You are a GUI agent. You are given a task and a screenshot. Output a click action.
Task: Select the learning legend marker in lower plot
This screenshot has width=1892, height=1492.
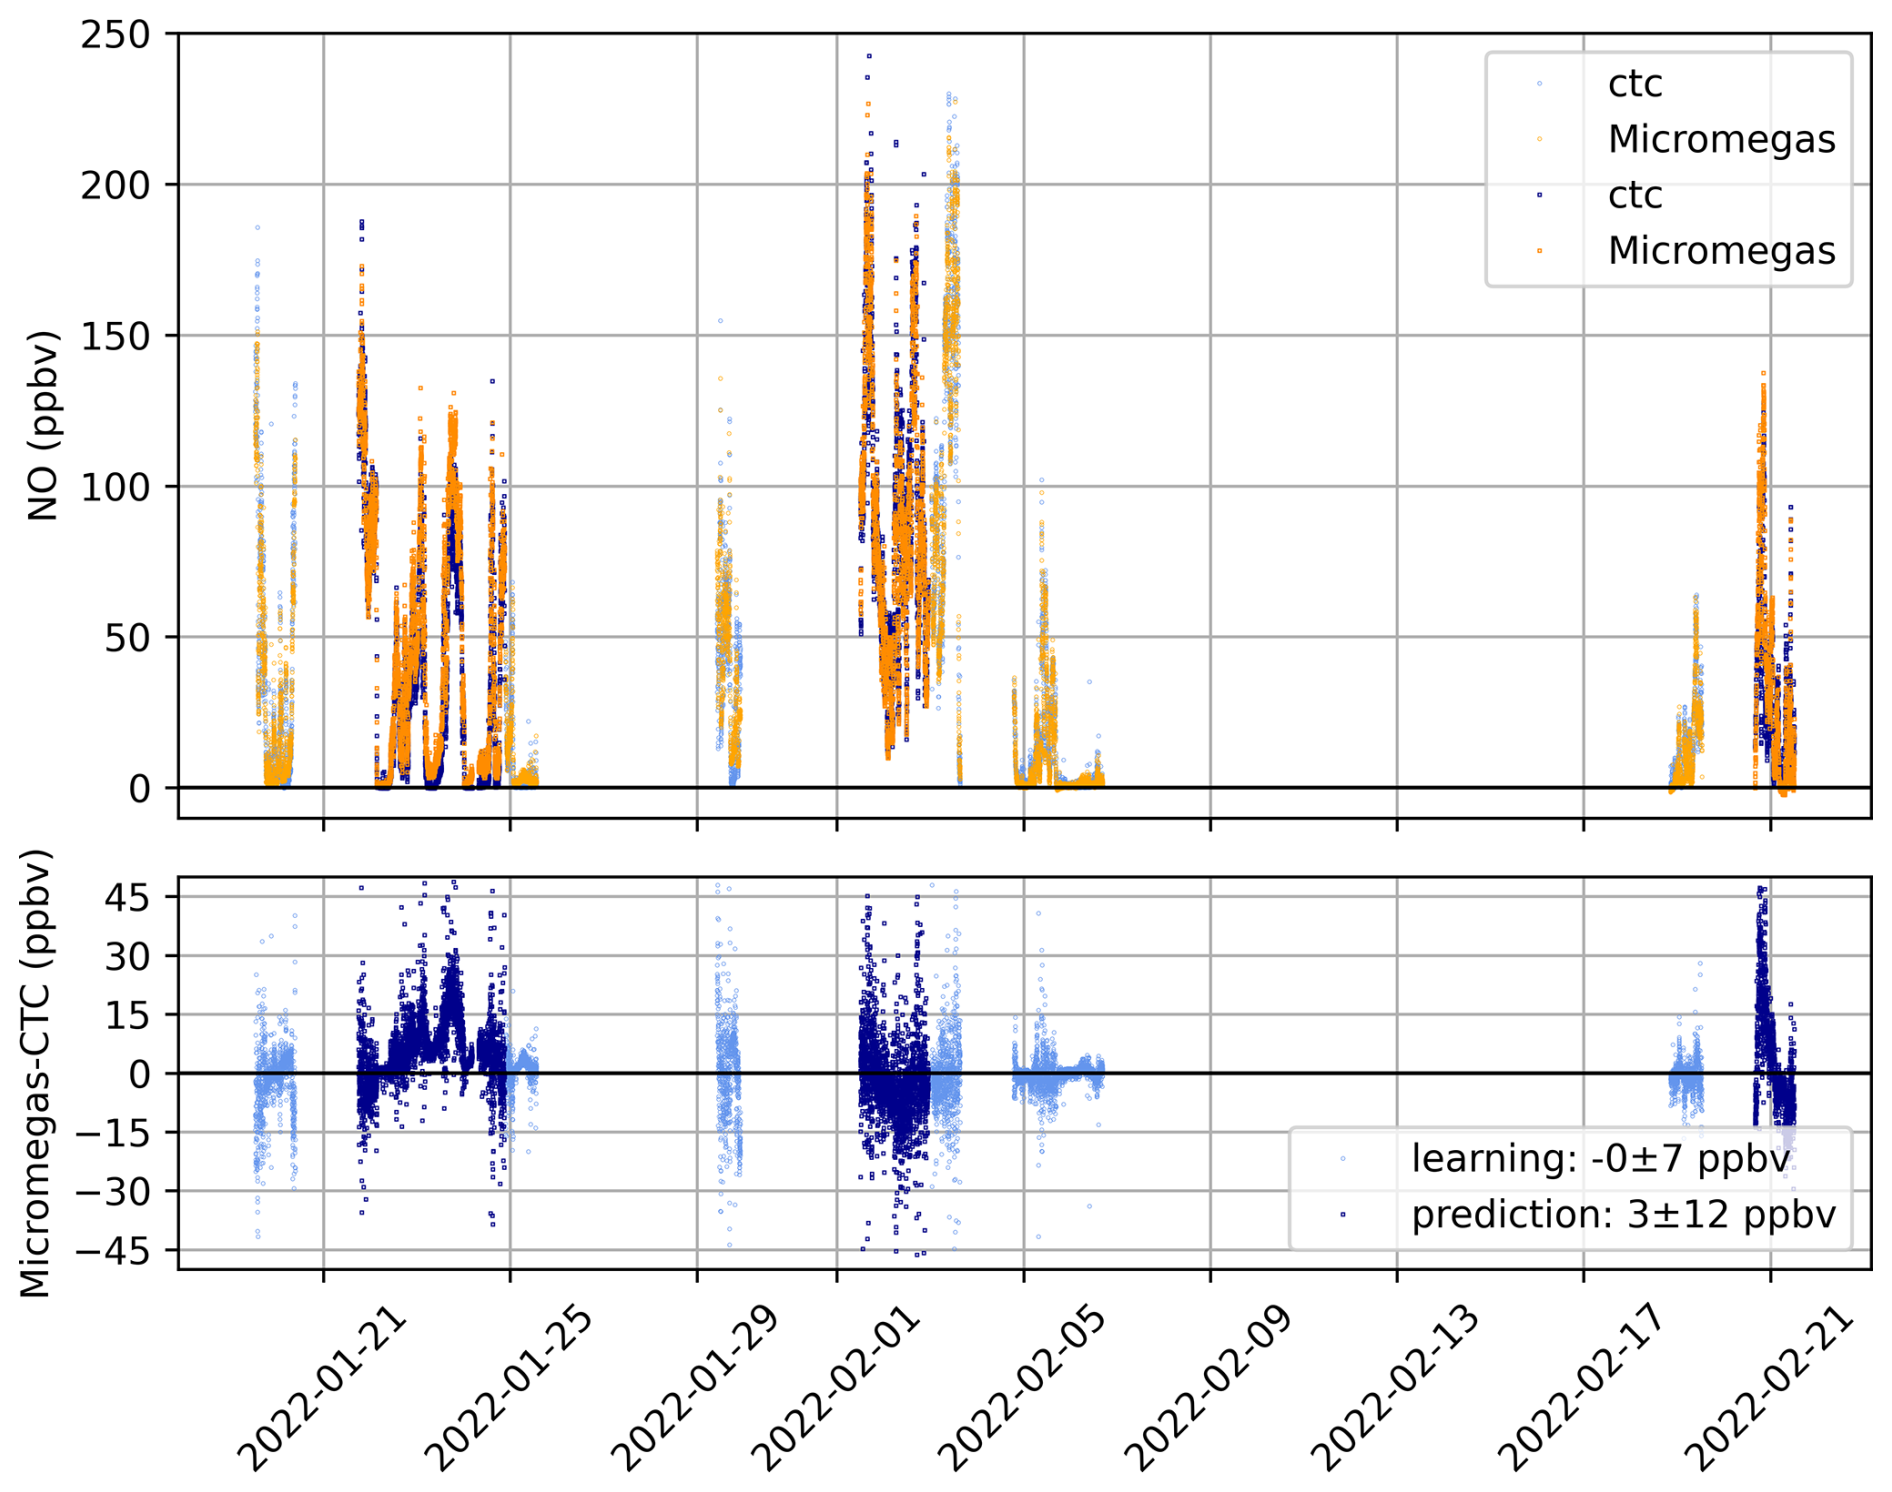[x=1342, y=1159]
